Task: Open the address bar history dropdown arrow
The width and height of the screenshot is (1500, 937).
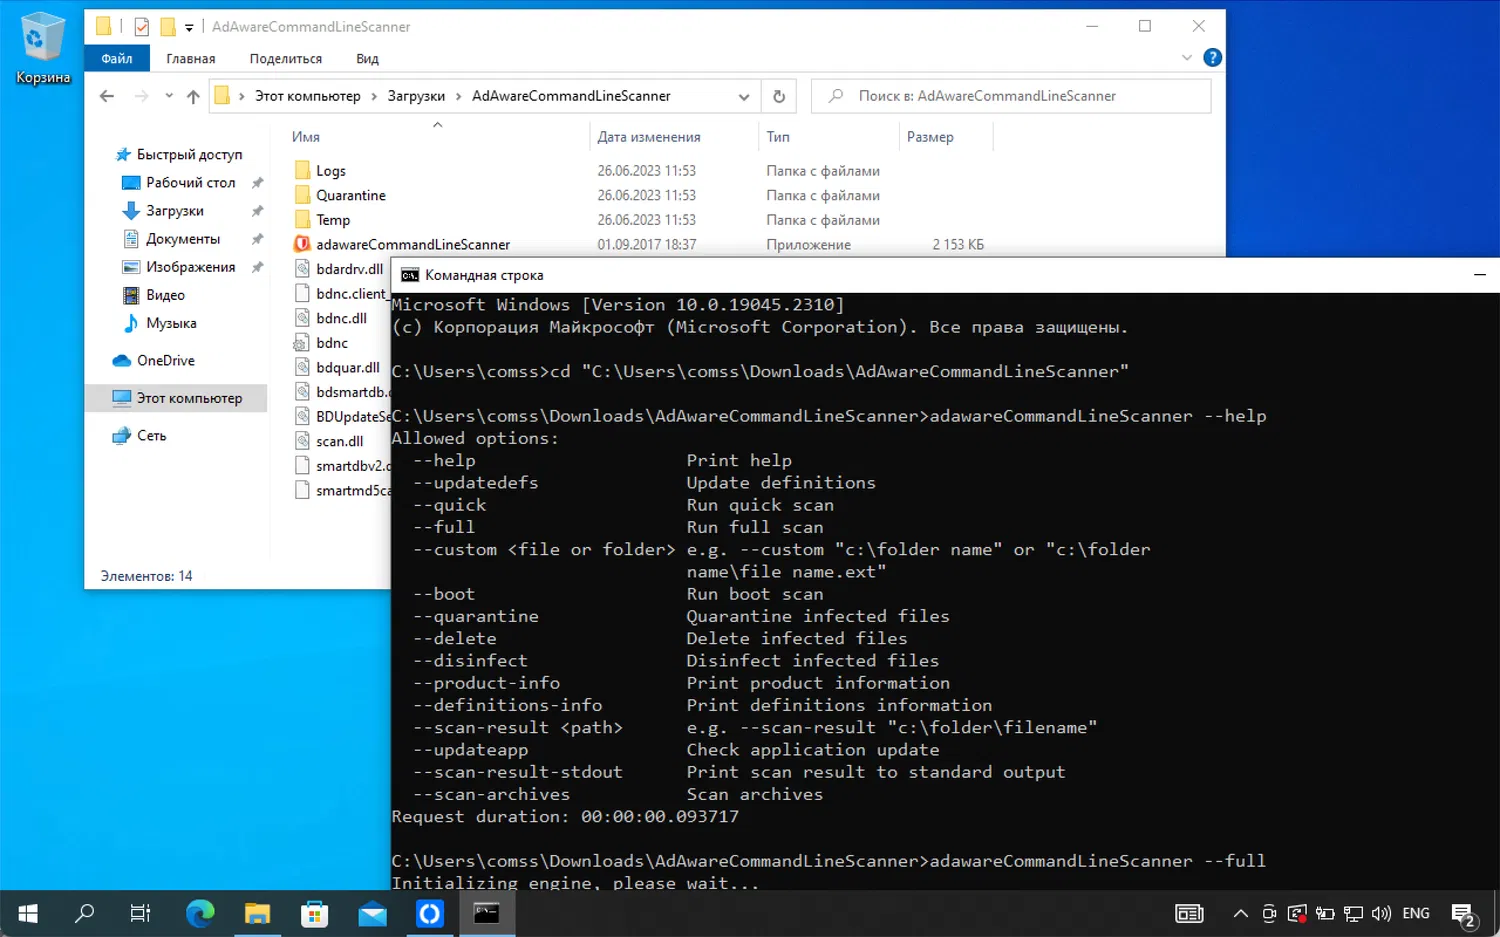Action: [x=744, y=97]
